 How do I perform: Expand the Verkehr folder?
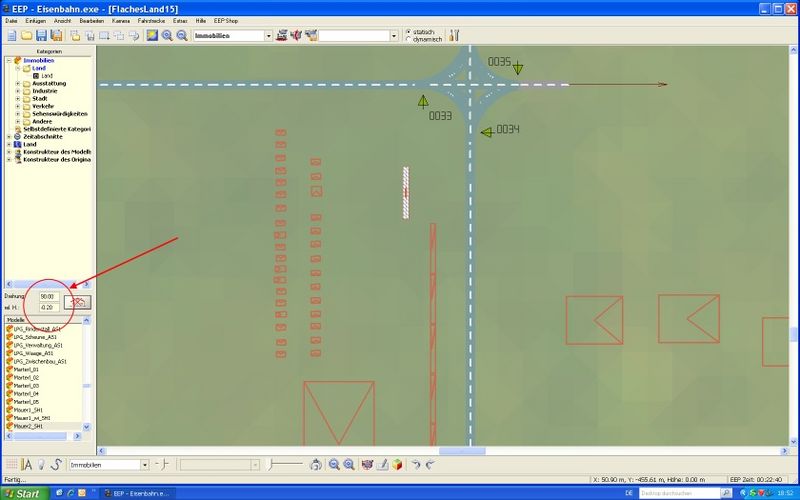pyautogui.click(x=18, y=107)
